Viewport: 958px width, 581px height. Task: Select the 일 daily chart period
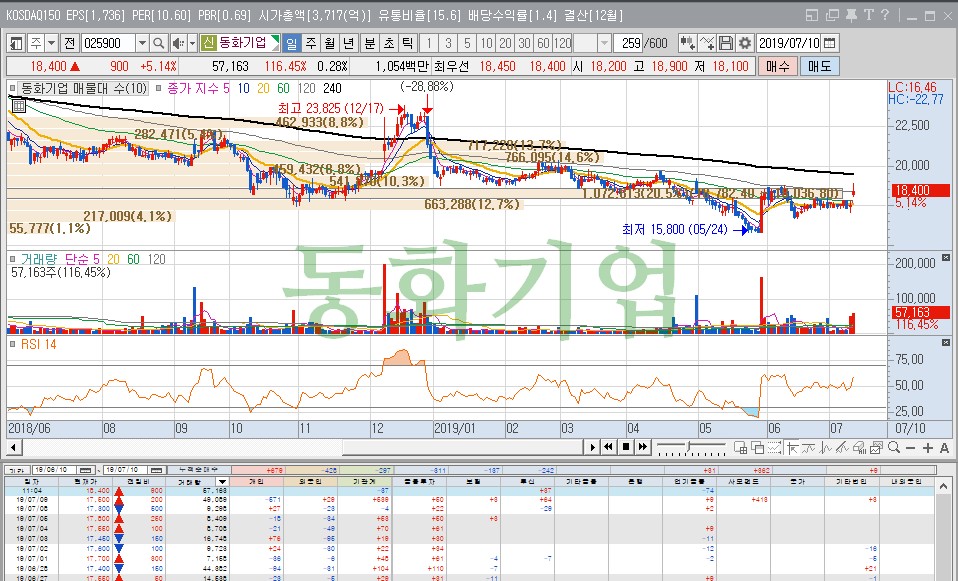click(x=291, y=43)
